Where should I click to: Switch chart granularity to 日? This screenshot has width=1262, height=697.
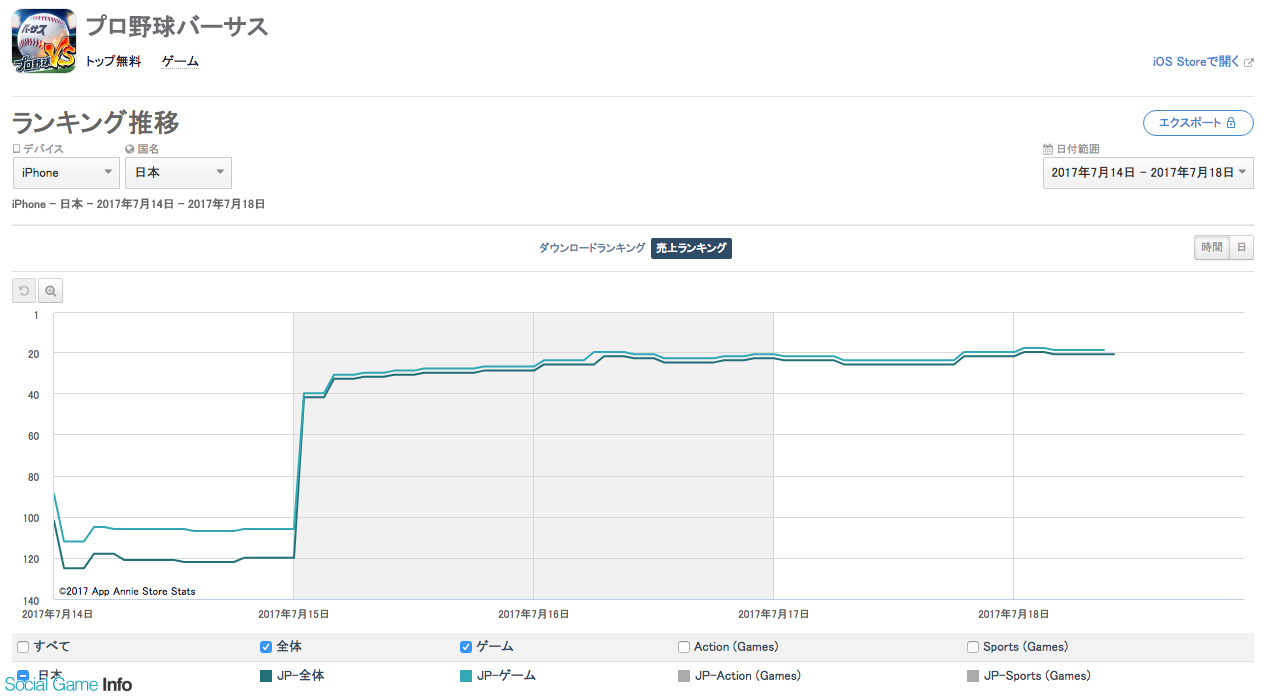coord(1242,248)
